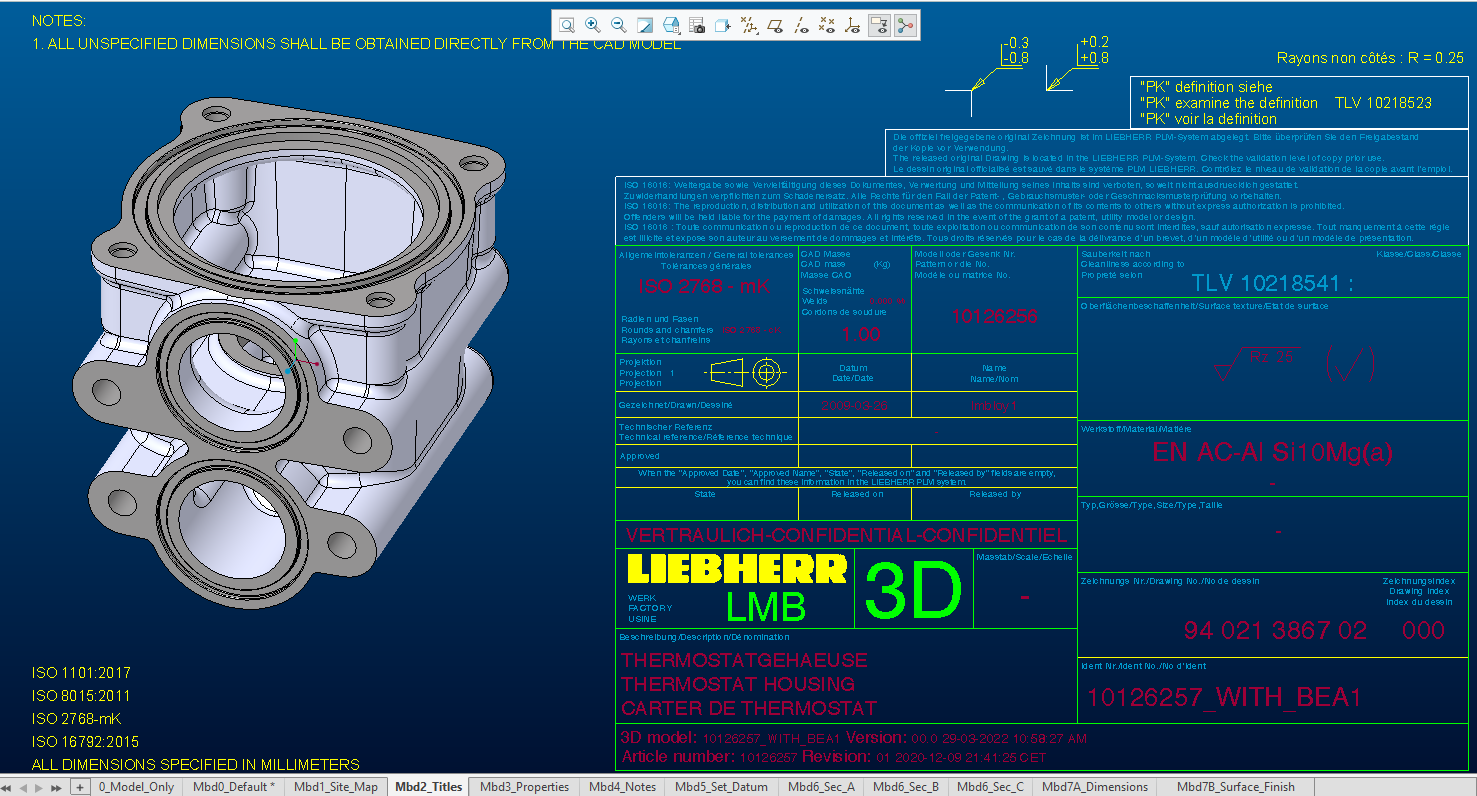Viewport: 1477px width, 796px height.
Task: Click the Zoom Out magnifier icon
Action: point(619,25)
